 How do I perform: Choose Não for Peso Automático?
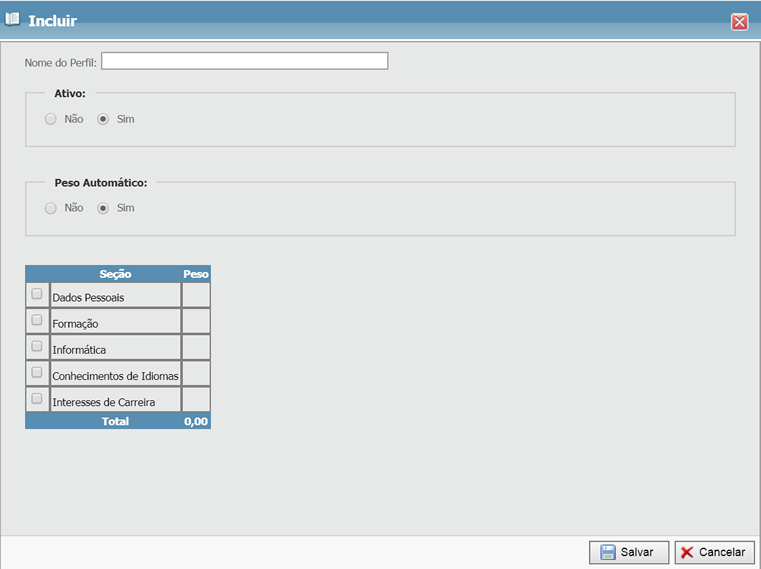pyautogui.click(x=51, y=208)
